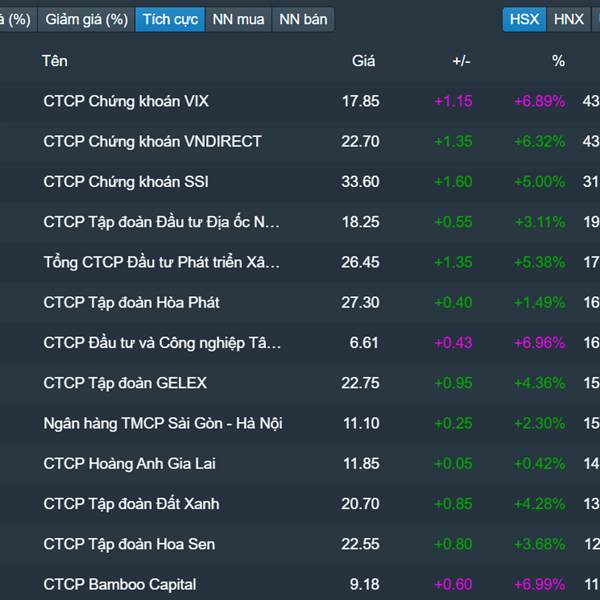Open CTCP Tập đoàn Đầu tư Địa ốc row

pyautogui.click(x=161, y=222)
